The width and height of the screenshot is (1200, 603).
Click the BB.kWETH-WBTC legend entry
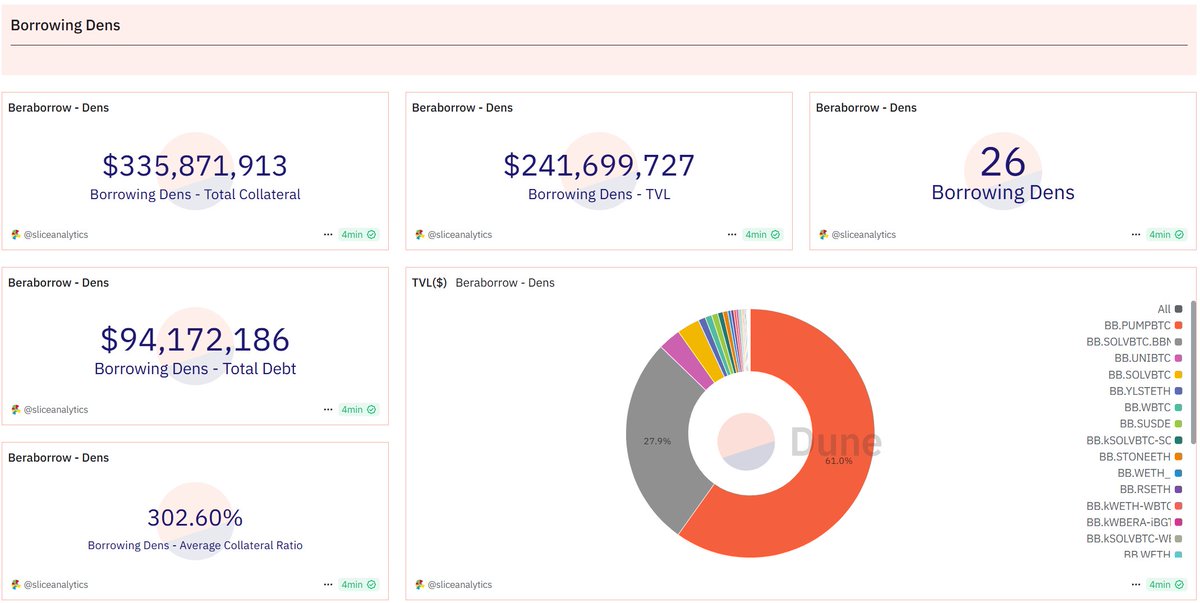pyautogui.click(x=1135, y=506)
